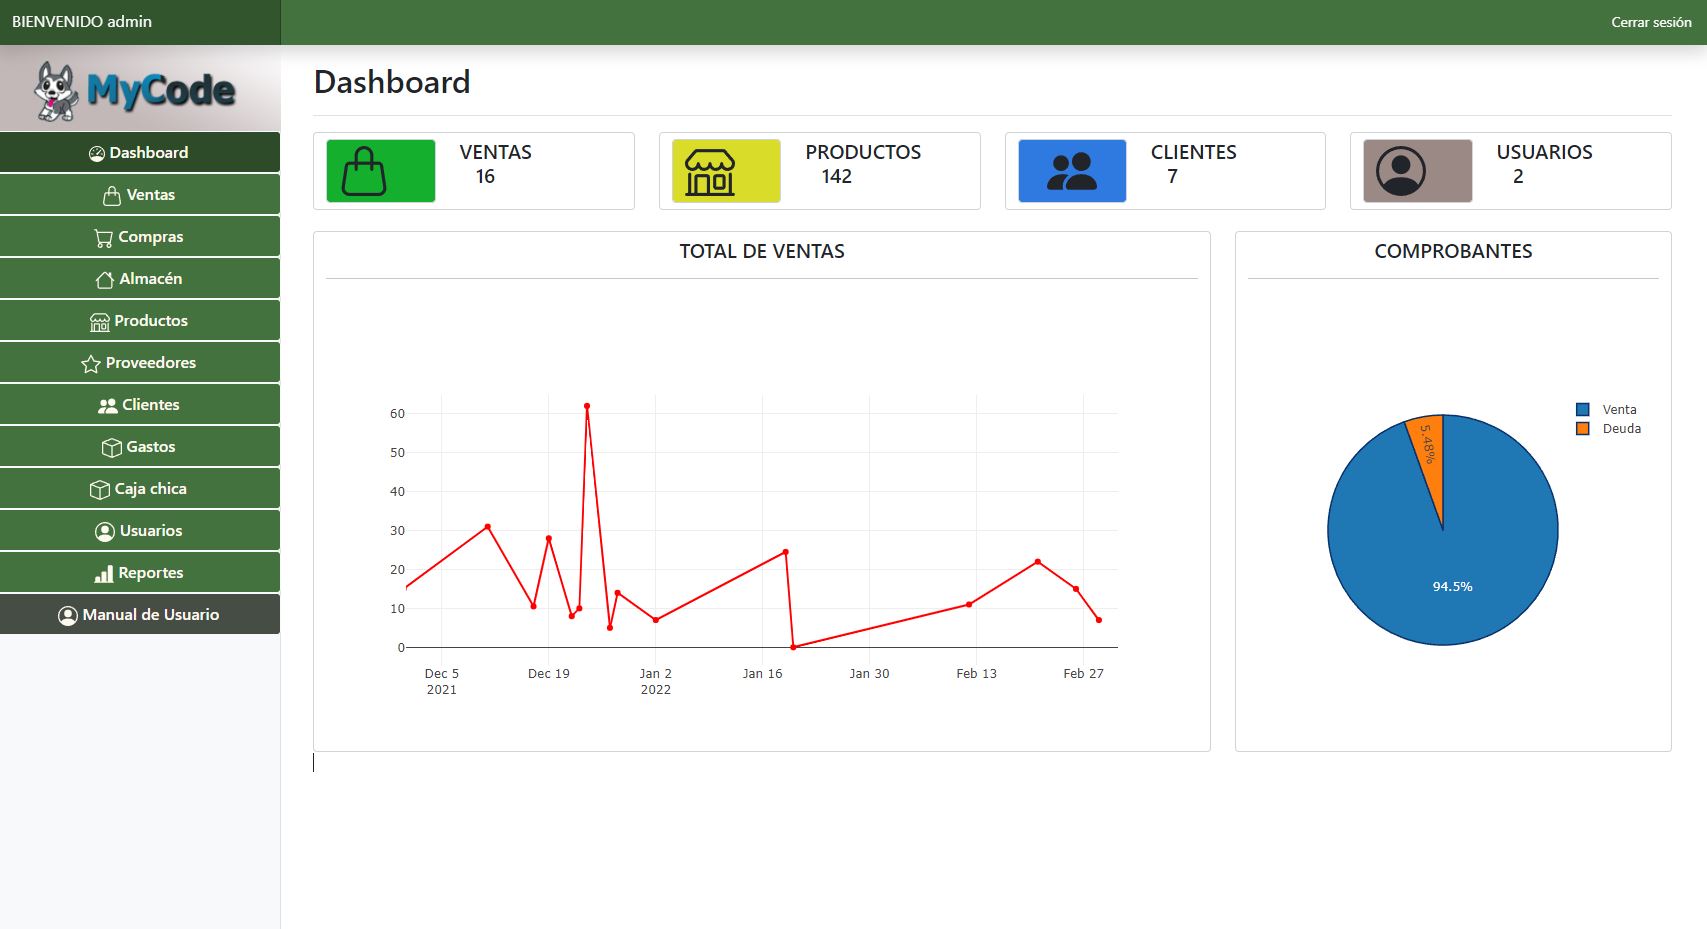Click the gray Usuarios profile icon

coord(1416,171)
